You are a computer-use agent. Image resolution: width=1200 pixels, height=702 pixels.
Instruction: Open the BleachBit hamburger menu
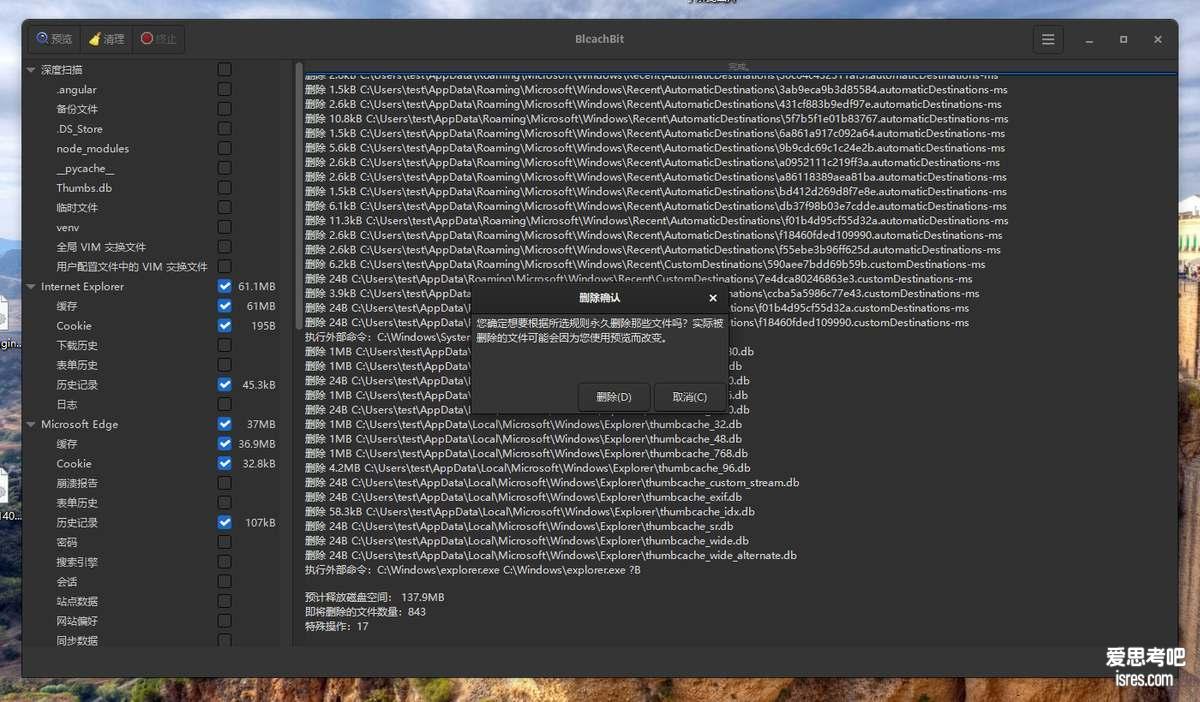[x=1048, y=39]
